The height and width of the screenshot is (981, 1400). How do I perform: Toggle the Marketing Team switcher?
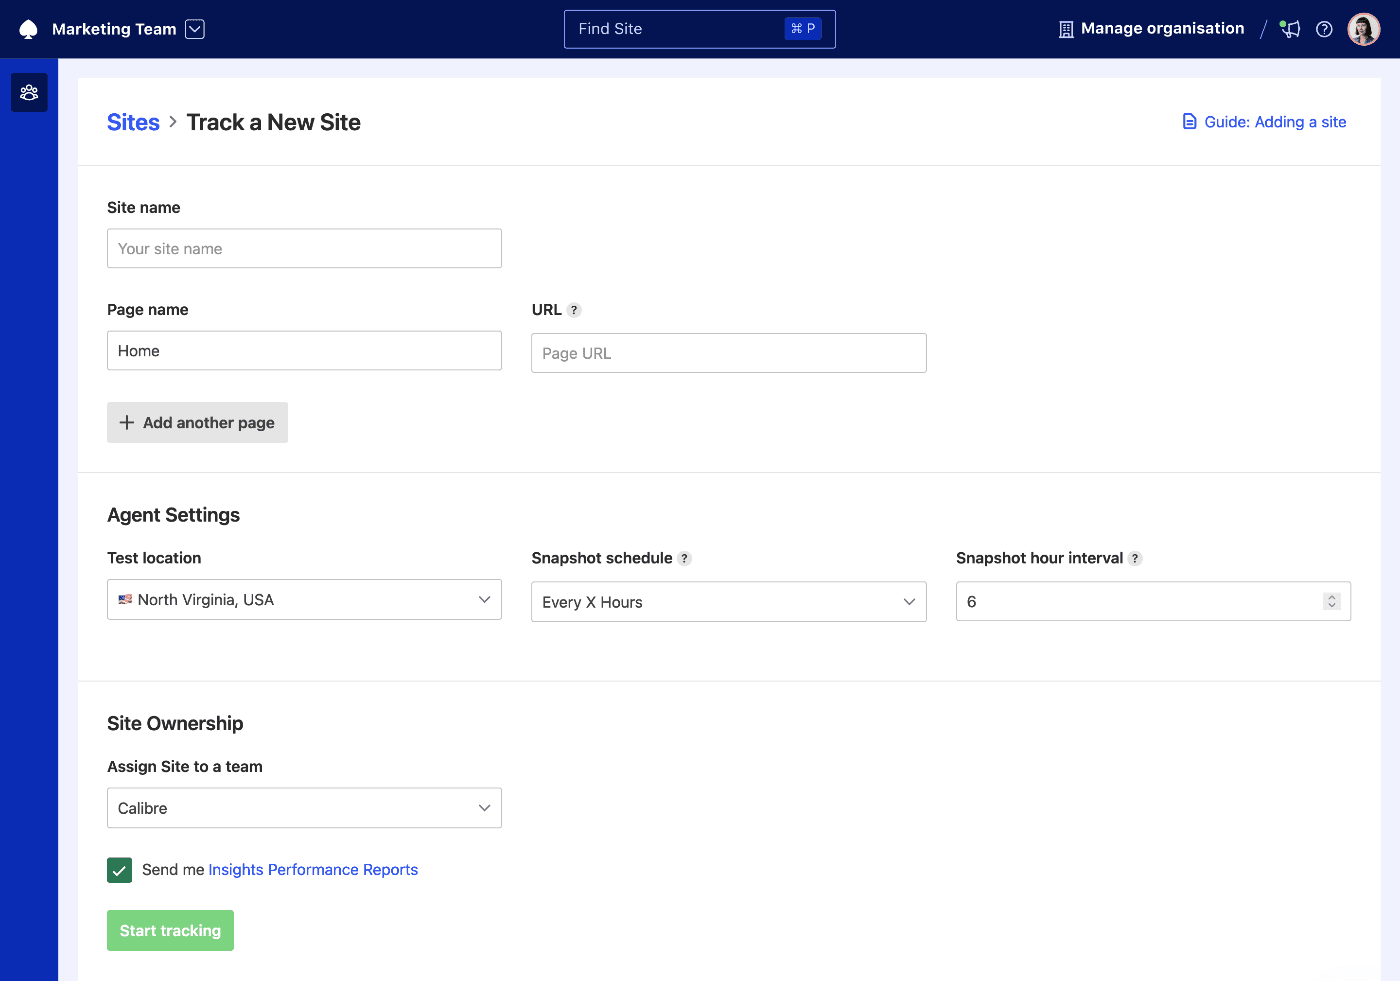coord(194,28)
